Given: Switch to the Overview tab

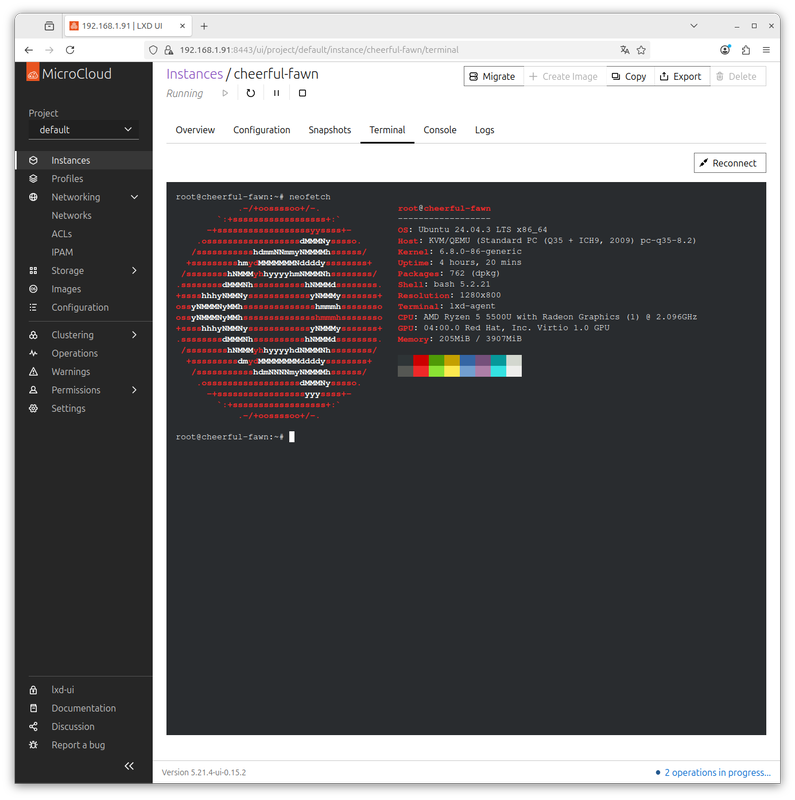Looking at the screenshot, I should [195, 130].
